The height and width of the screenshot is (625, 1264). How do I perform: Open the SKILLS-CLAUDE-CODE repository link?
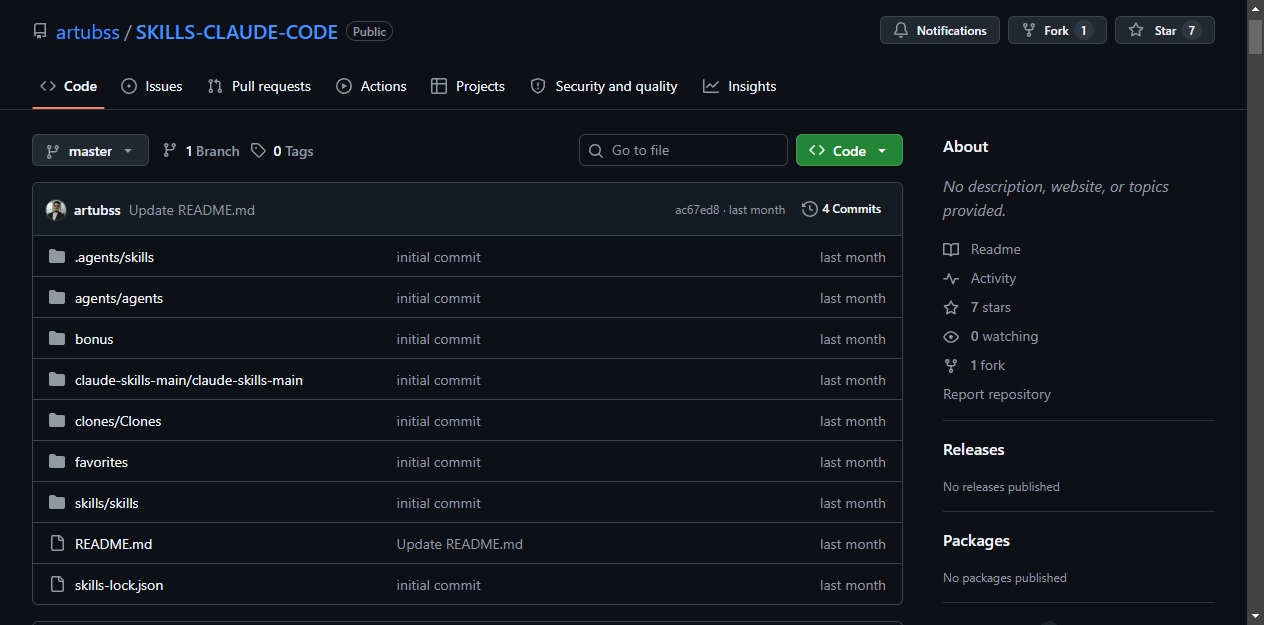pos(237,32)
